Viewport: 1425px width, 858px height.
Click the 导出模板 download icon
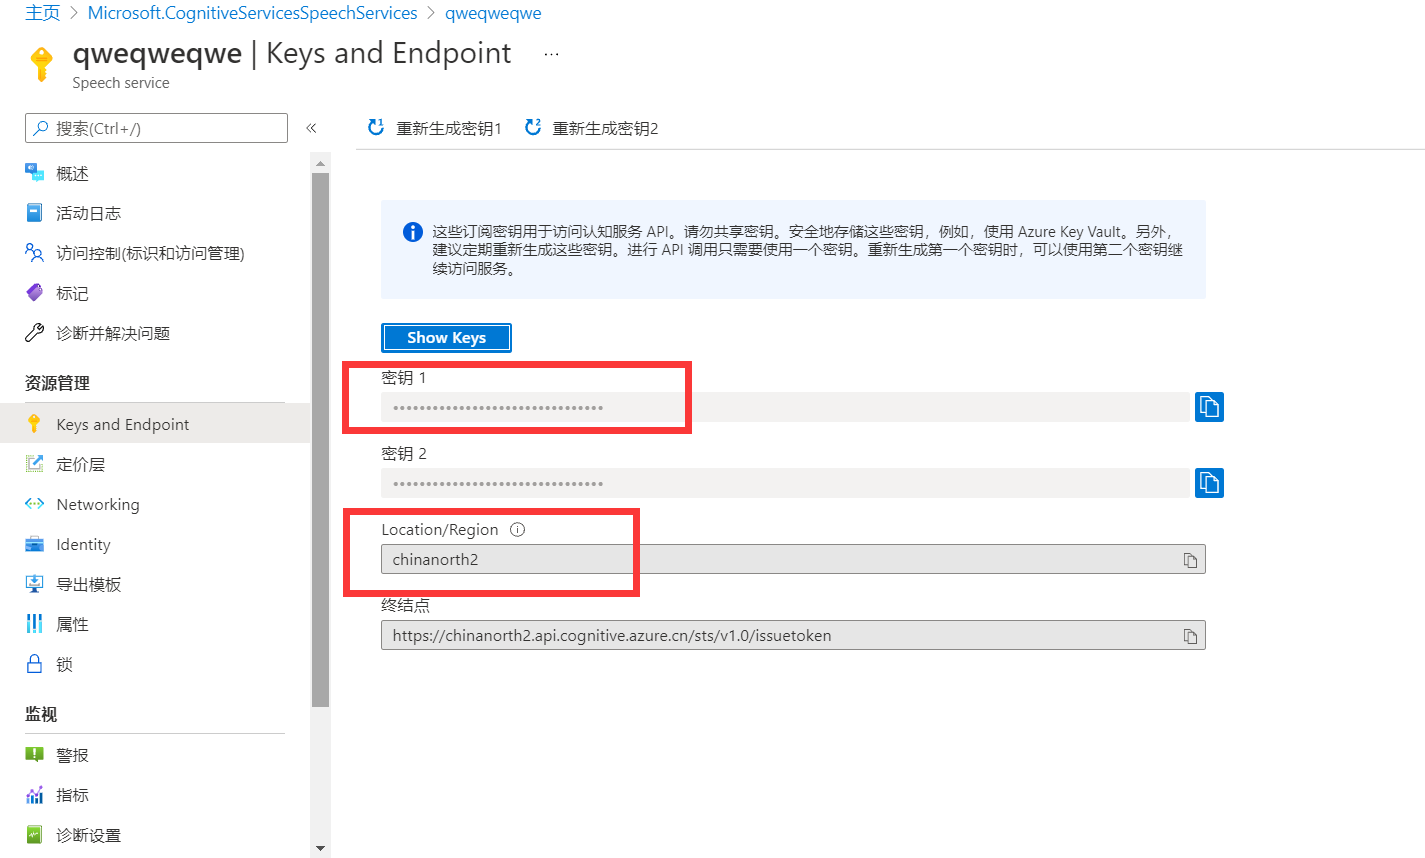[34, 584]
